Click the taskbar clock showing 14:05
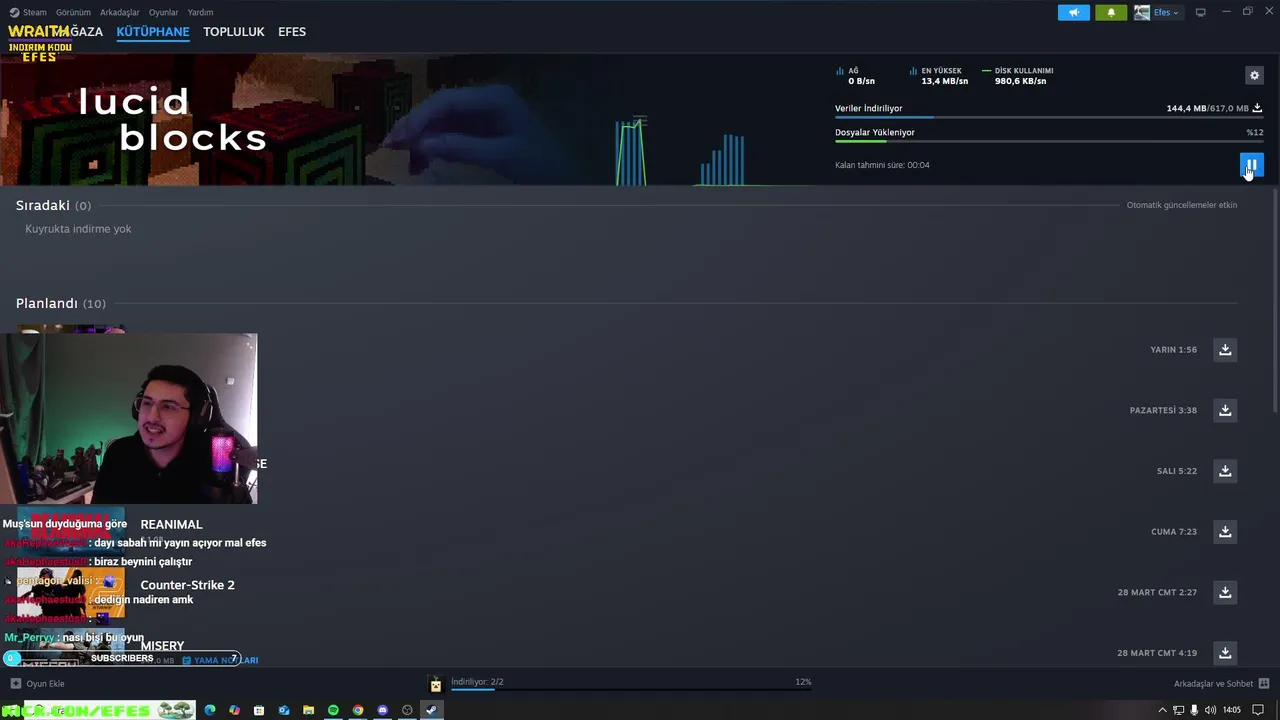 pyautogui.click(x=1232, y=710)
